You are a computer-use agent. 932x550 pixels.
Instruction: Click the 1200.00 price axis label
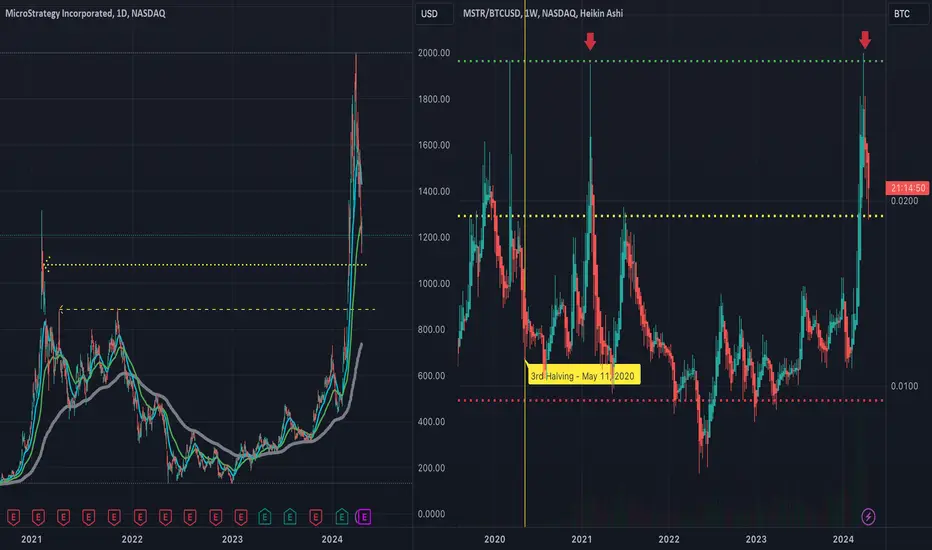(x=434, y=237)
